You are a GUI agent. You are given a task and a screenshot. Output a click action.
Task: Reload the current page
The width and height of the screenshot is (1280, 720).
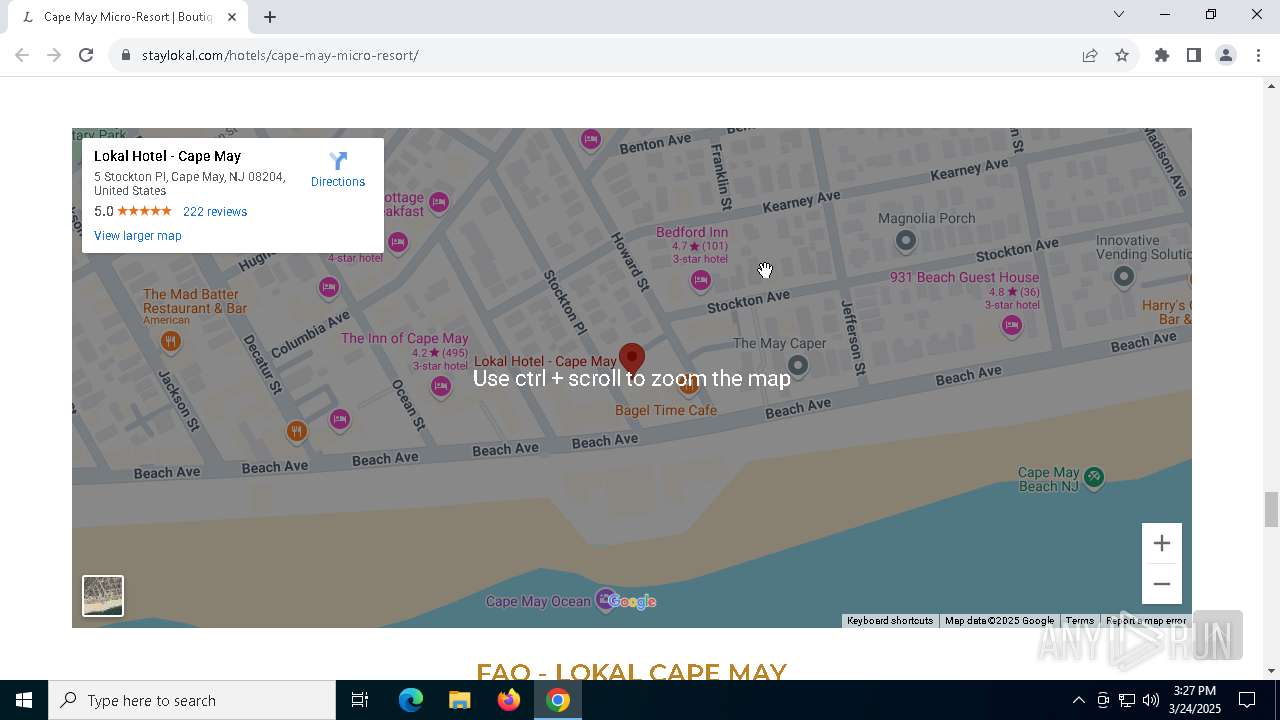[86, 55]
